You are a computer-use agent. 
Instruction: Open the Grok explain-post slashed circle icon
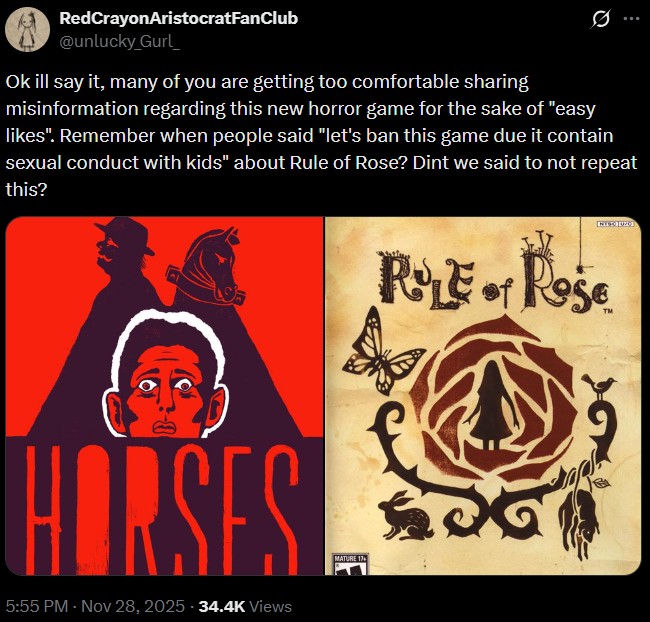coord(600,19)
